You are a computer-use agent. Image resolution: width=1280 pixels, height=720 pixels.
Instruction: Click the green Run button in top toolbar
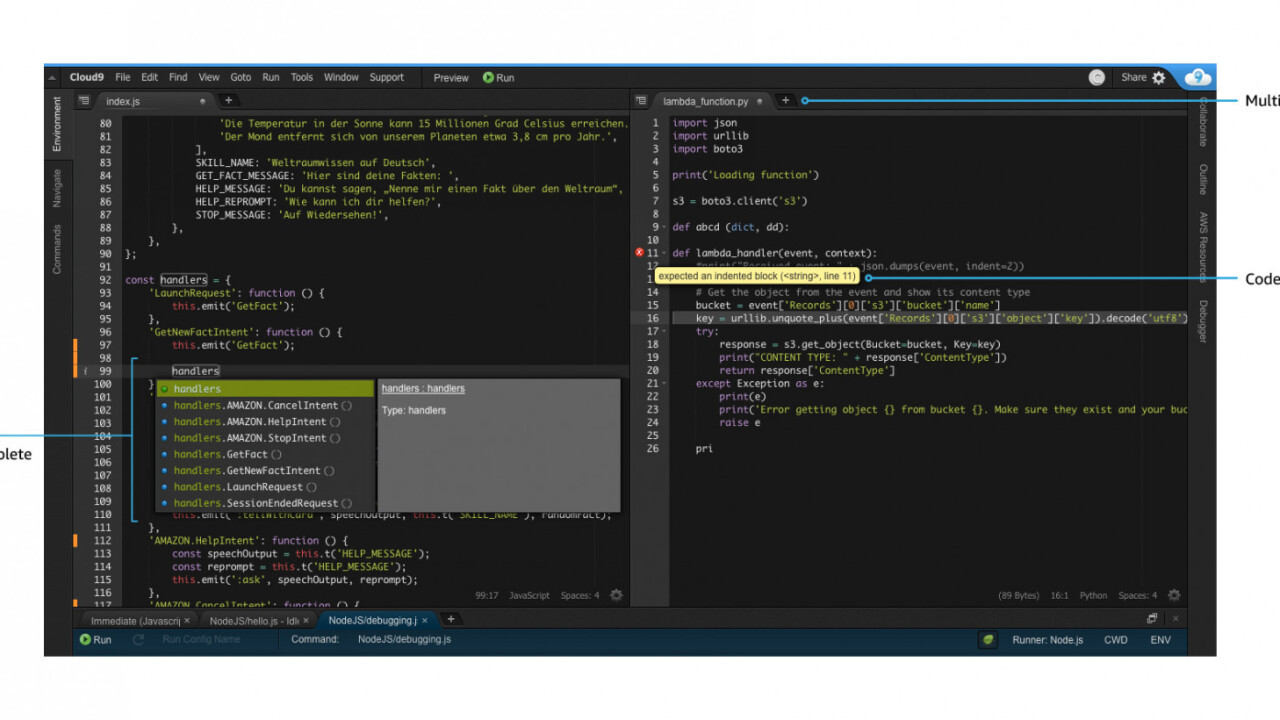click(x=498, y=78)
